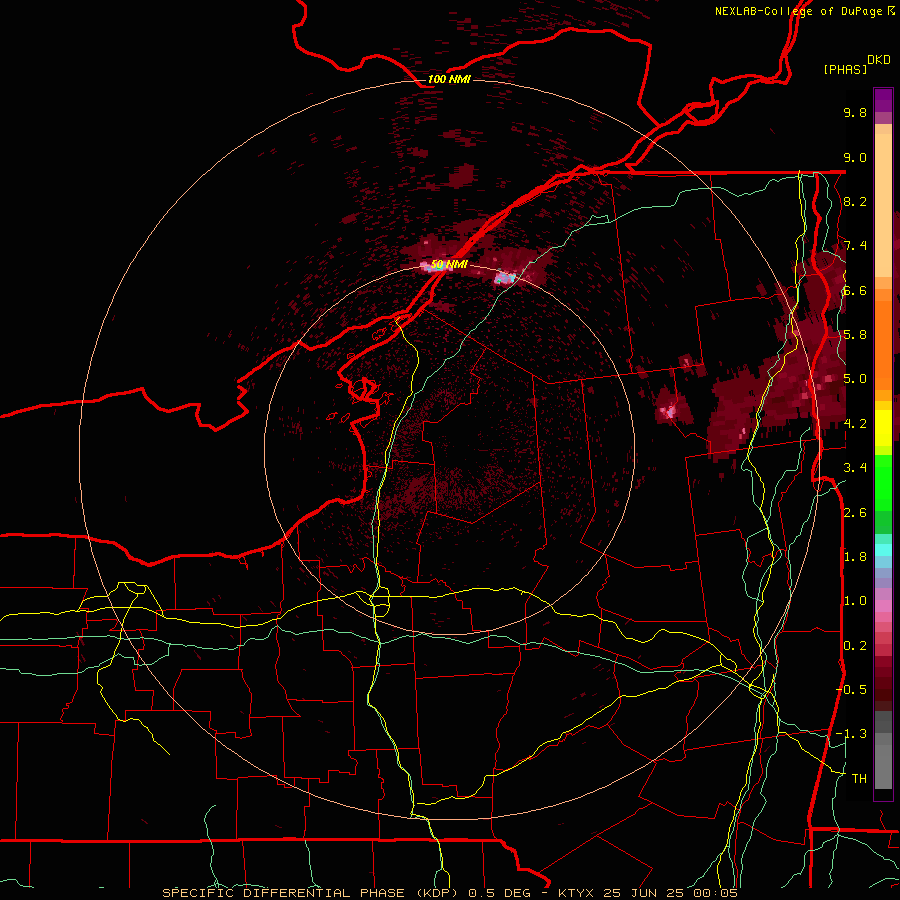
Task: Click the (KDP) product code in the caption
Action: tap(439, 893)
